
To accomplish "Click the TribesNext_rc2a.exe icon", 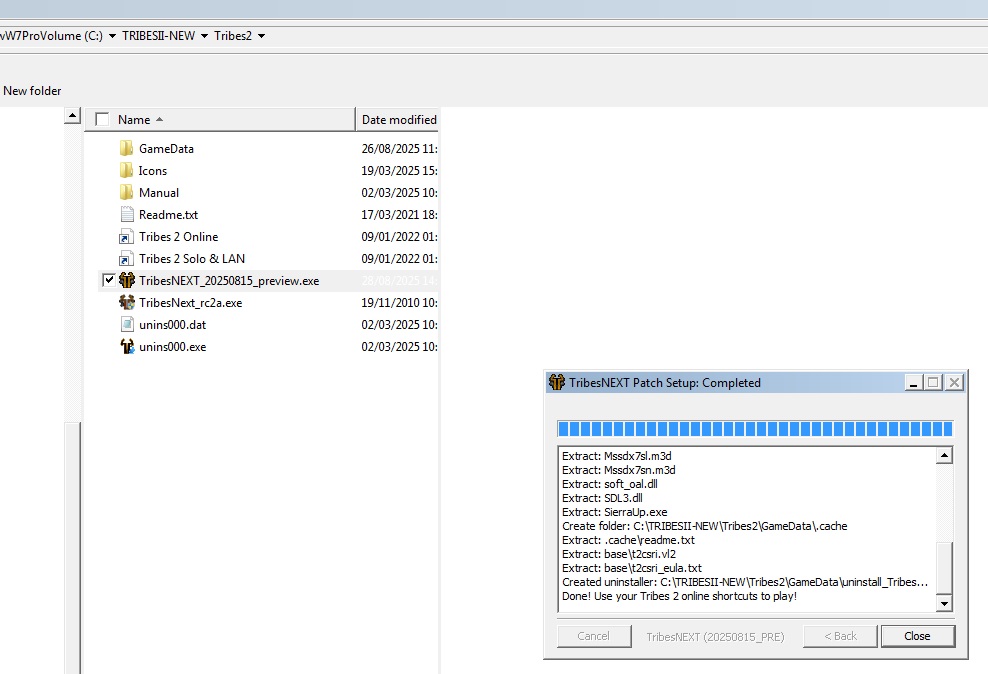I will pos(127,302).
